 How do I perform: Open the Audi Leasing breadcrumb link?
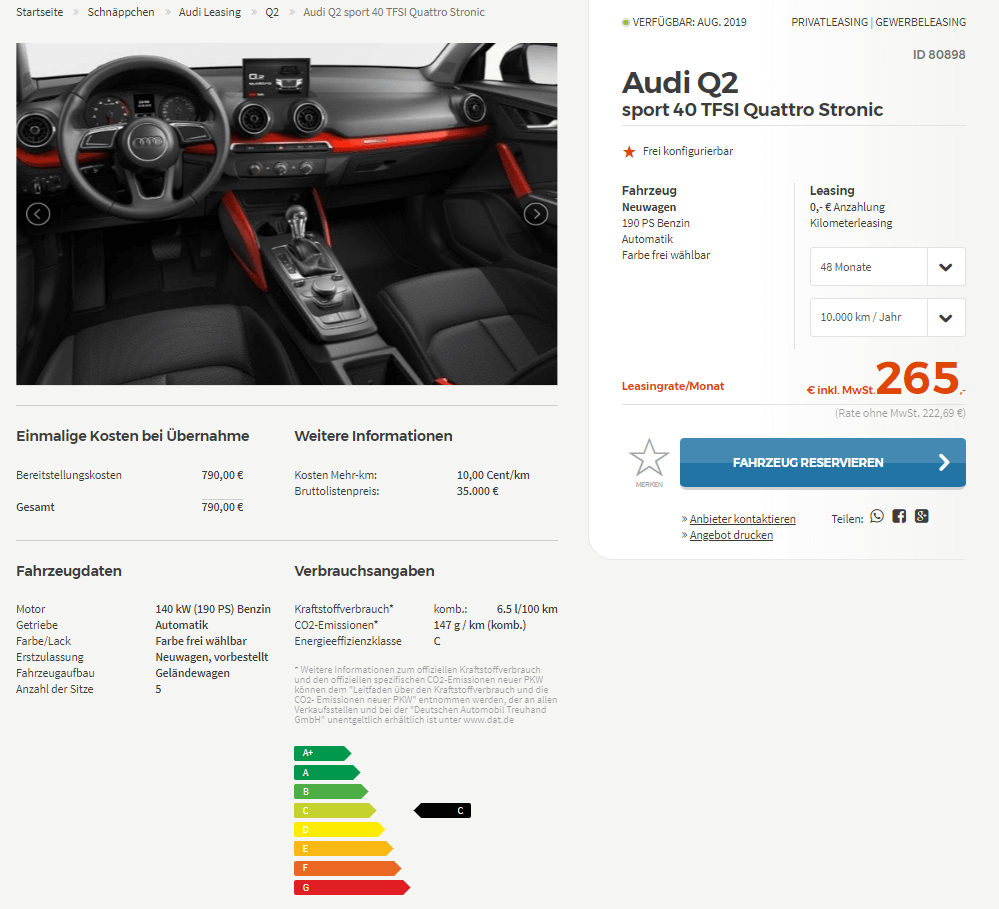pyautogui.click(x=210, y=12)
